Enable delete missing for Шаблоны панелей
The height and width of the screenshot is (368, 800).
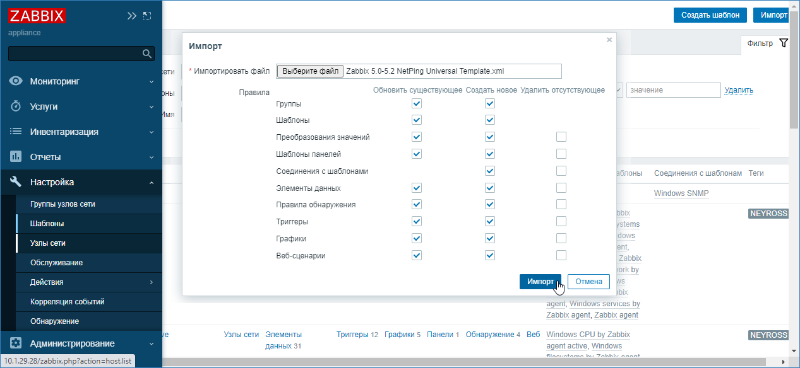tap(561, 154)
